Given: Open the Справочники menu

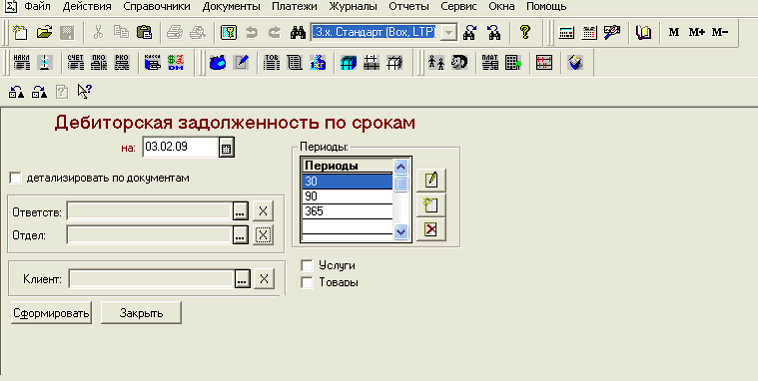Looking at the screenshot, I should [157, 7].
